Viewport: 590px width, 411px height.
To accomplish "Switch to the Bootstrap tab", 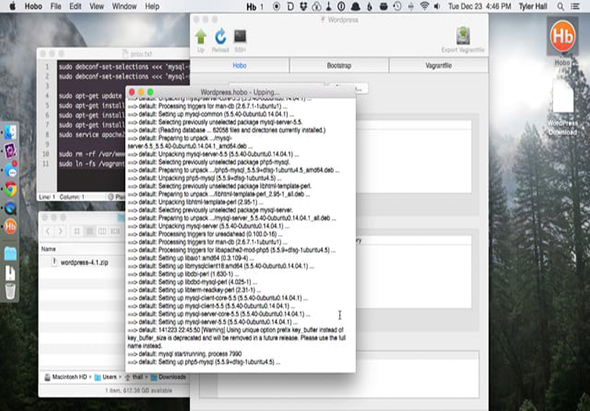I will pos(339,65).
